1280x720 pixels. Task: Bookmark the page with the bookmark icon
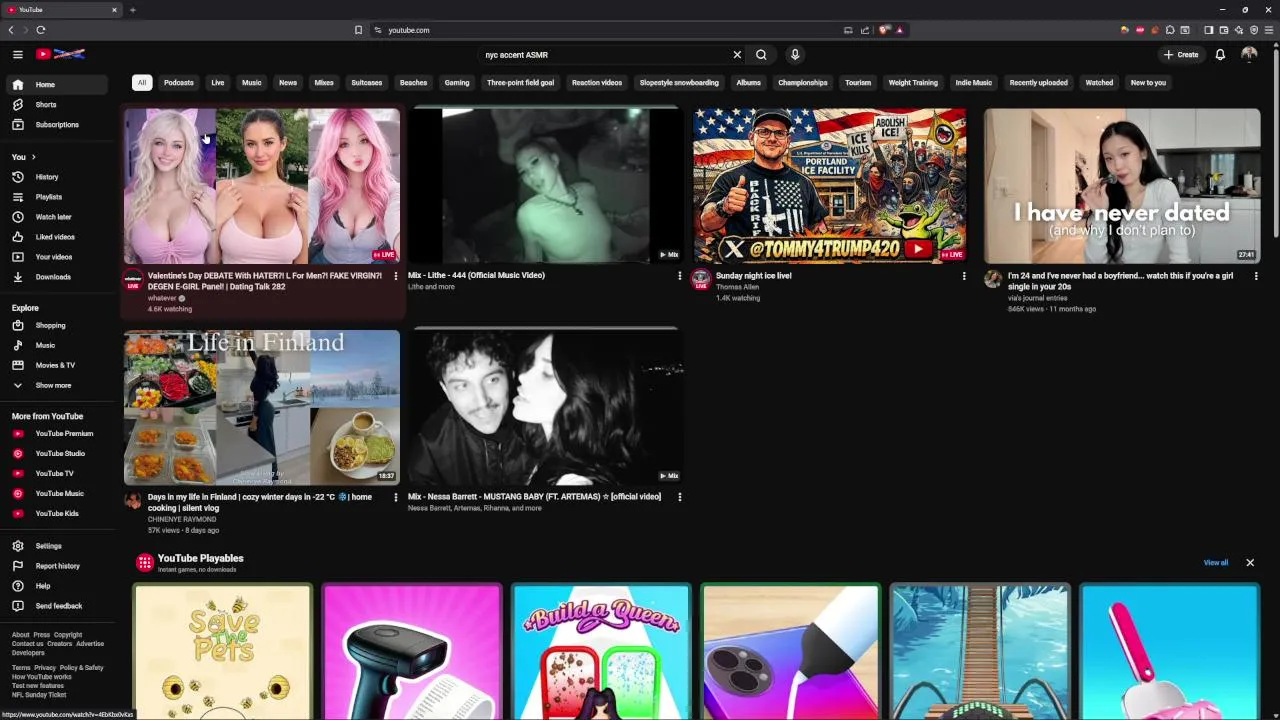(358, 30)
